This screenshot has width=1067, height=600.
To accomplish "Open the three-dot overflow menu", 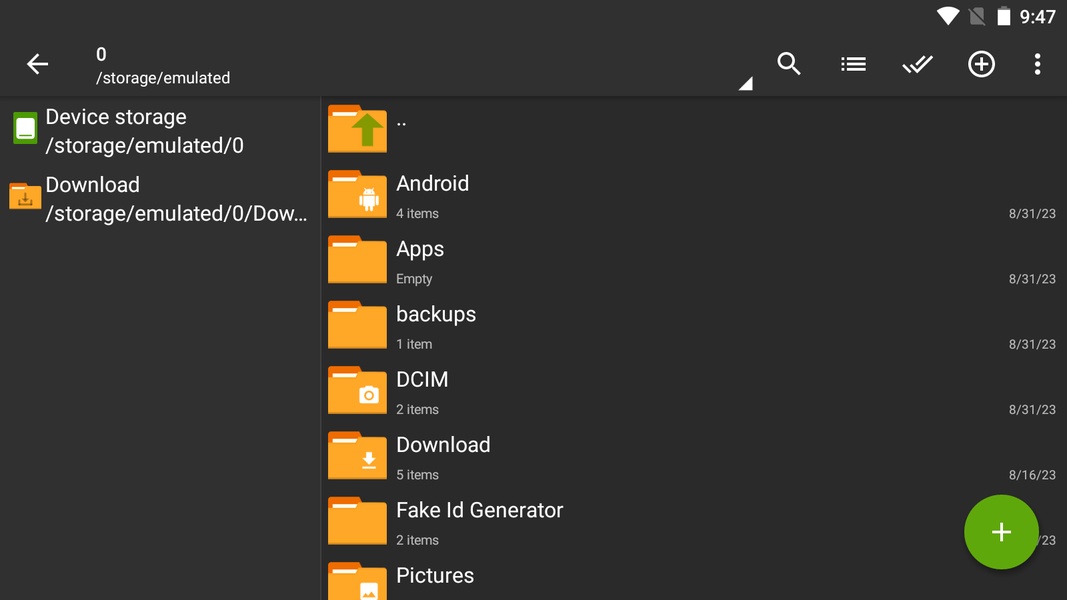I will [1037, 64].
